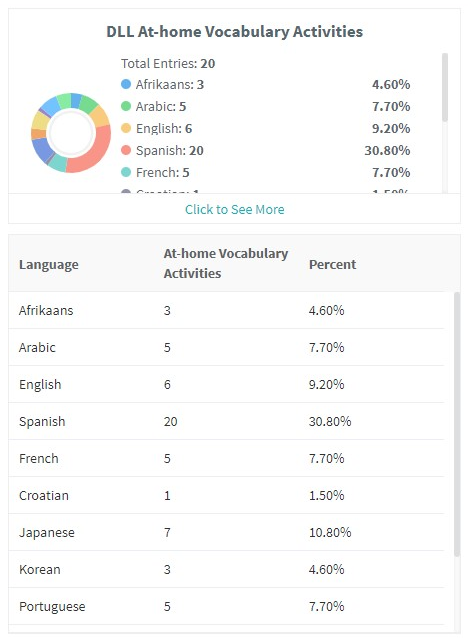Open the Click to See More link
The image size is (468, 638).
234,209
